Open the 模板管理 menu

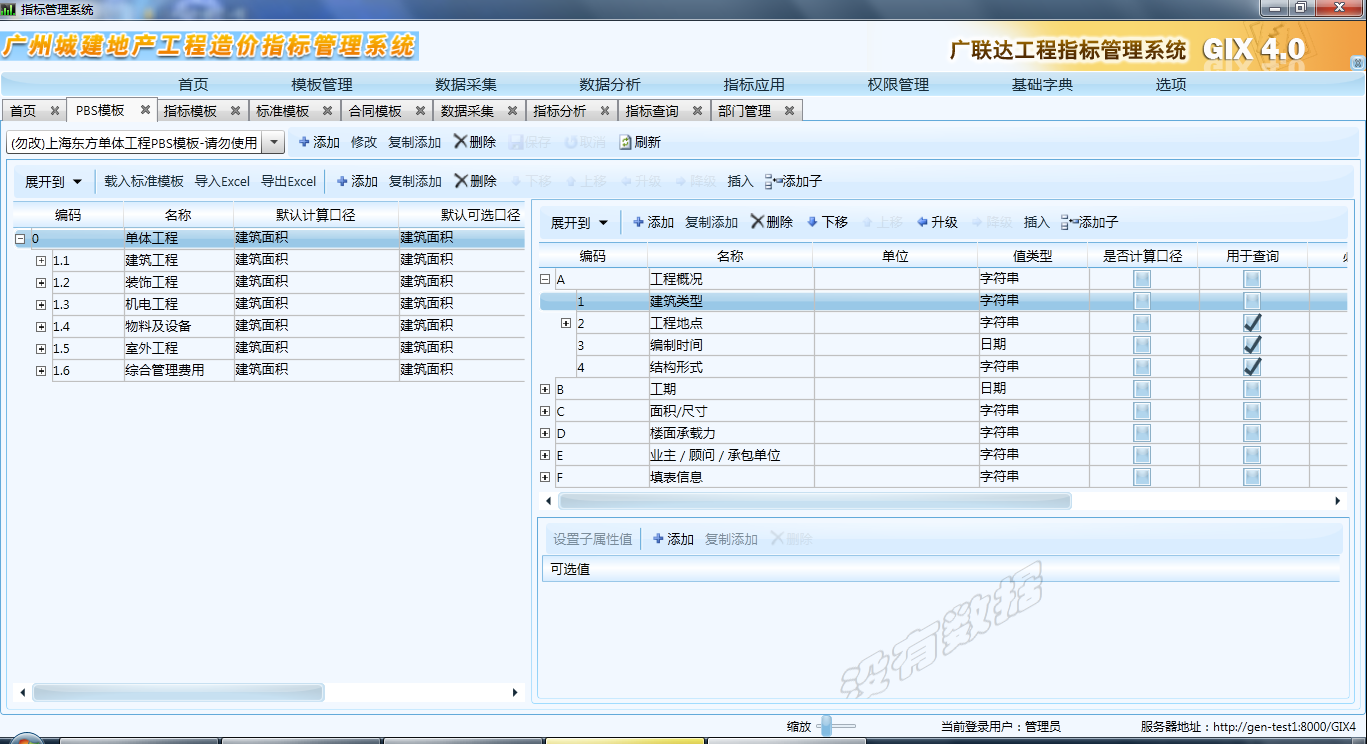click(322, 85)
